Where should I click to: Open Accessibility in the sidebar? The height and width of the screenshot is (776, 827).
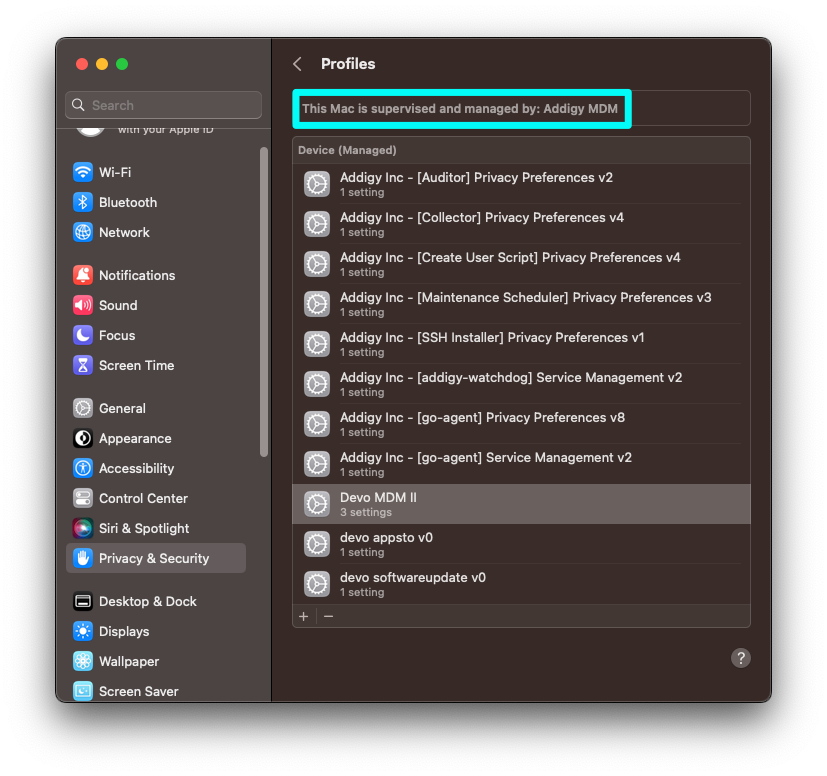[156, 468]
